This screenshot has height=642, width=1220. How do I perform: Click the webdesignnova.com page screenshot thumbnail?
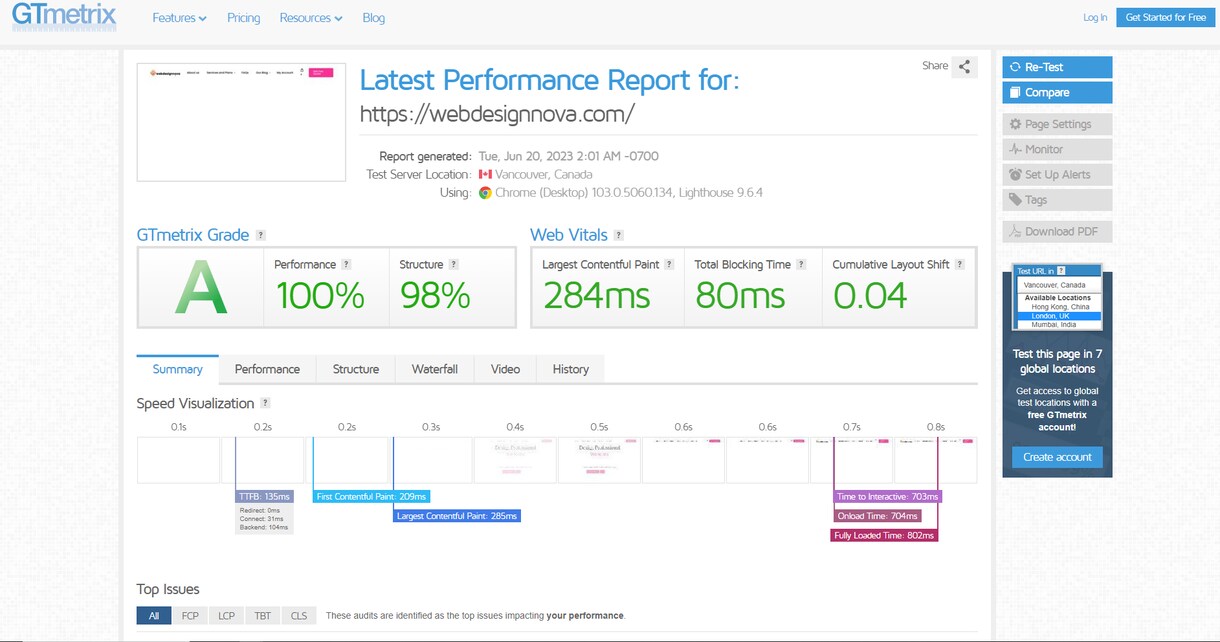[241, 122]
